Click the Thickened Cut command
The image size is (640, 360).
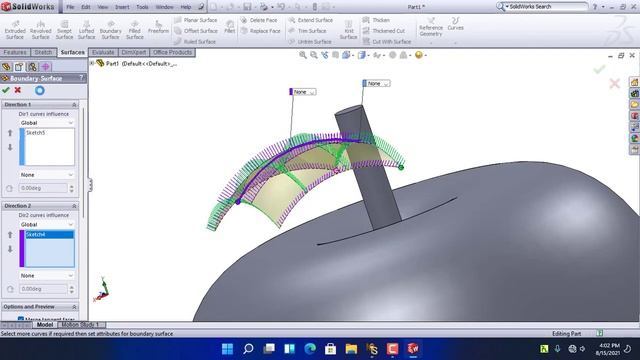coord(384,31)
